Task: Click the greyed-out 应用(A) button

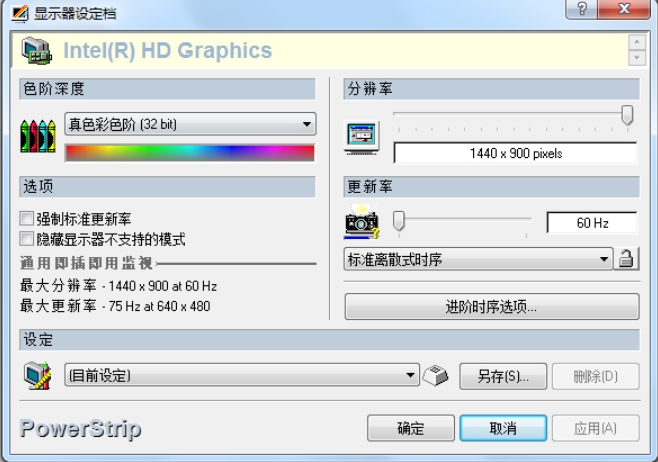Action: click(x=595, y=428)
